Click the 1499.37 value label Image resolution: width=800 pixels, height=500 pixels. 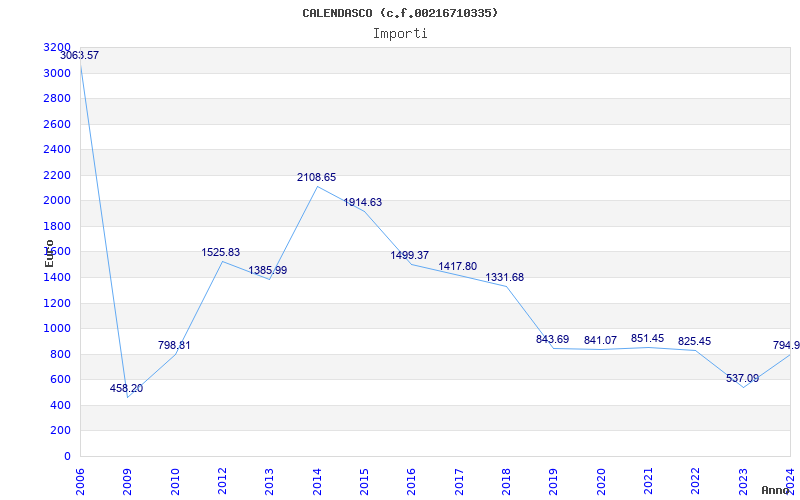pos(410,256)
